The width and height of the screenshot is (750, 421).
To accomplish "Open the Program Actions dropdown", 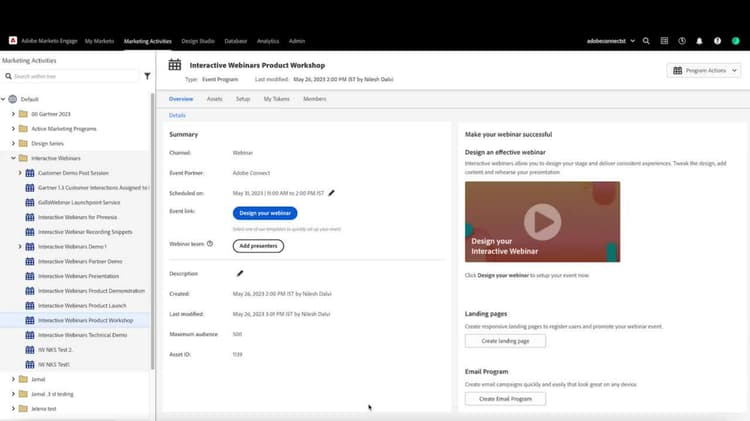I will coord(704,71).
